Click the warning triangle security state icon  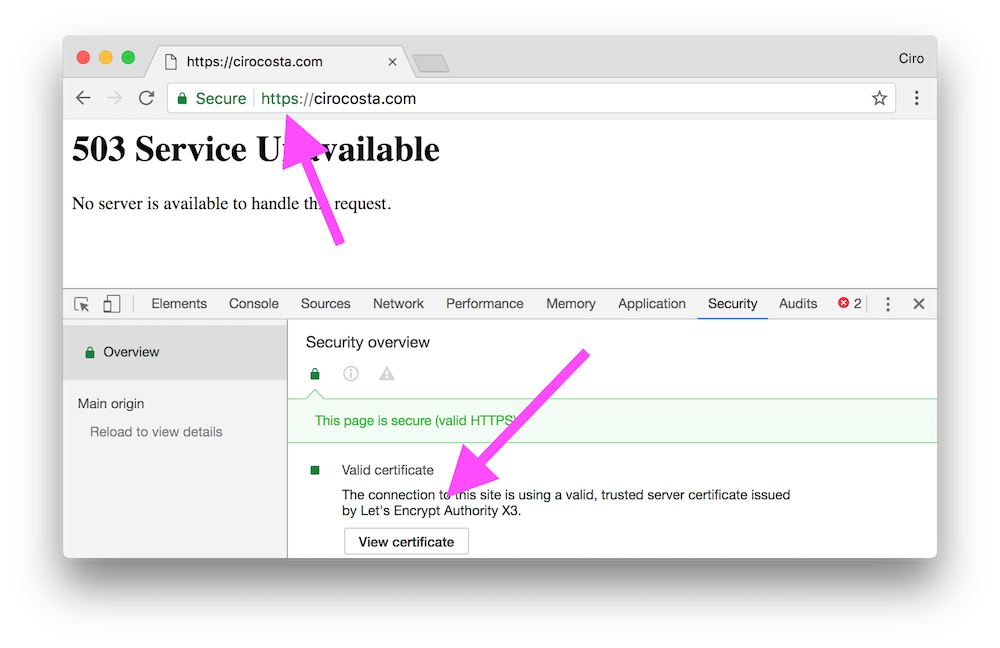pyautogui.click(x=386, y=374)
